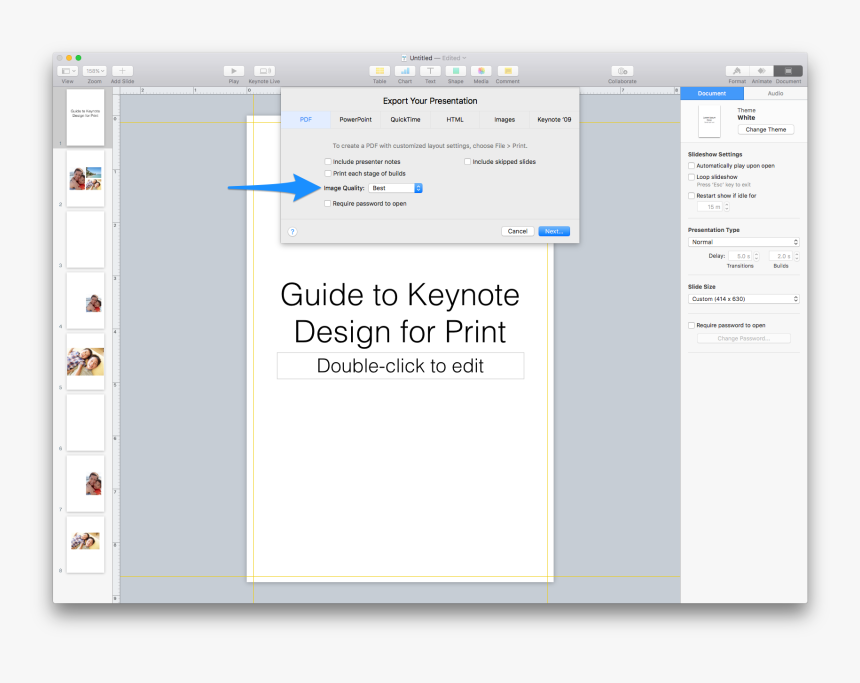Screen dimensions: 860x683
Task: Add a Comment from the toolbar
Action: coord(508,71)
